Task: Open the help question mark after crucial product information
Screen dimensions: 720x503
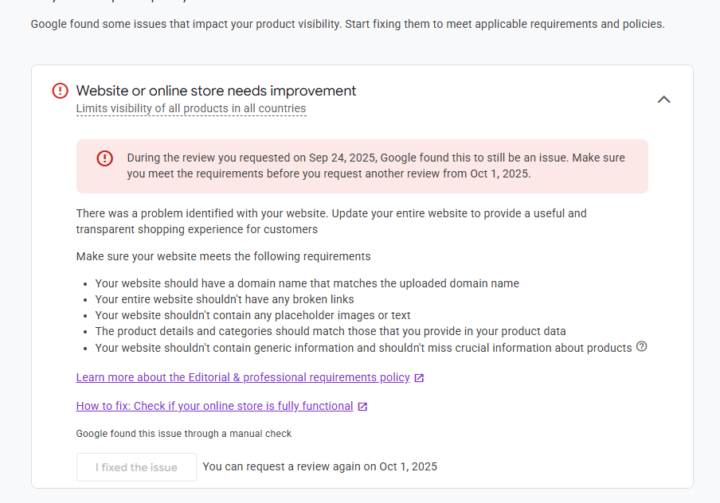Action: pos(642,347)
